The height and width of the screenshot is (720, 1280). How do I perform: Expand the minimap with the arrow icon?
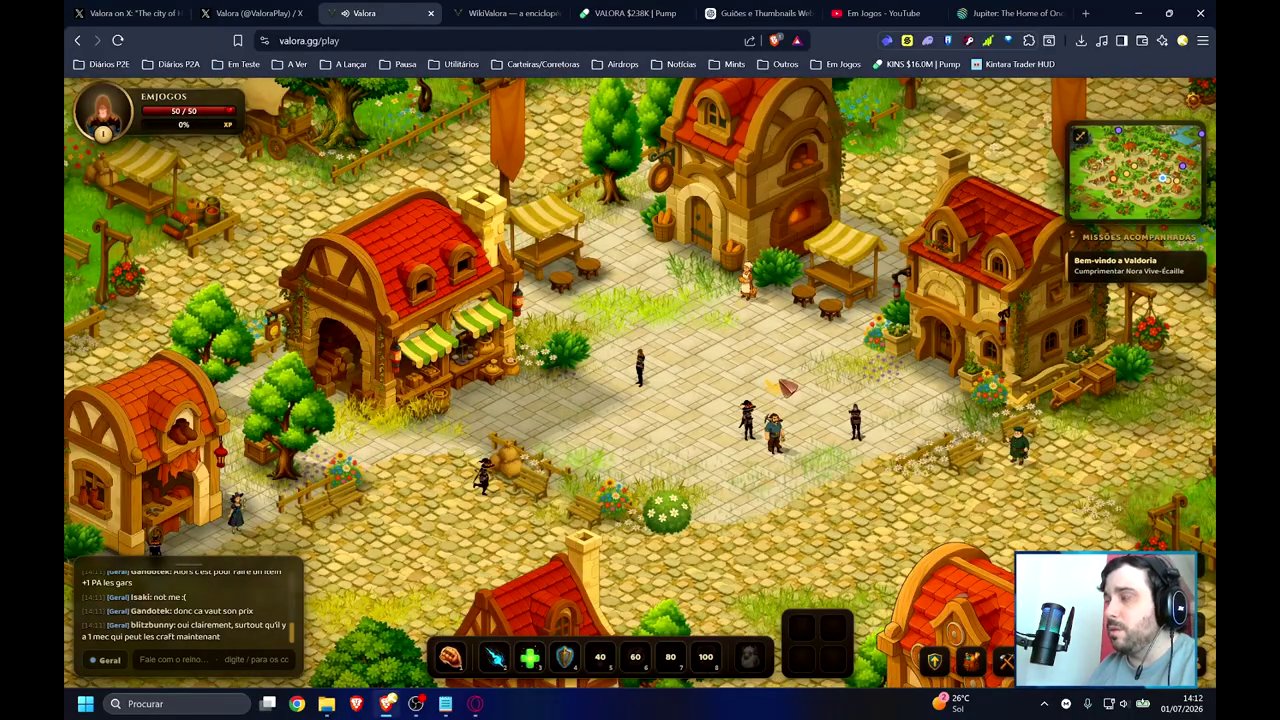click(1080, 135)
